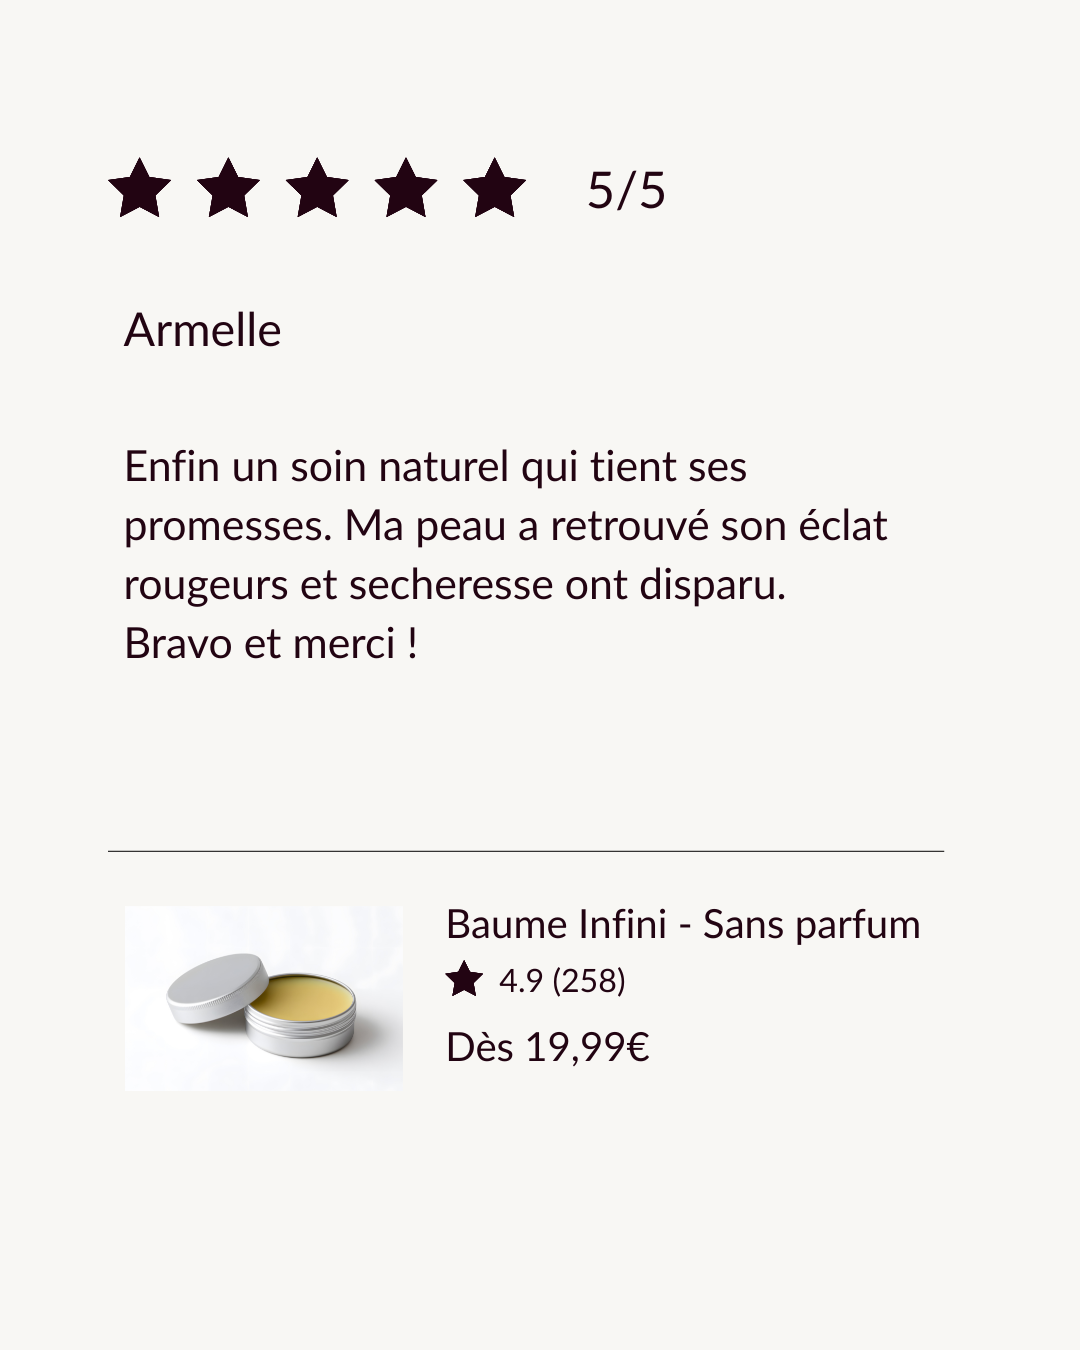Click the third rating star

(317, 189)
